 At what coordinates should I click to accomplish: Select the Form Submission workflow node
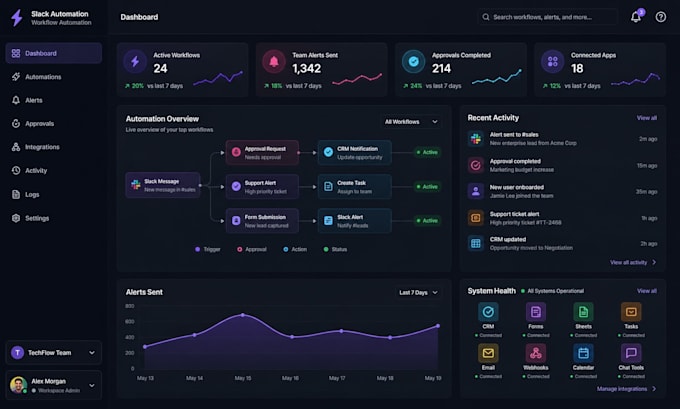(x=262, y=221)
